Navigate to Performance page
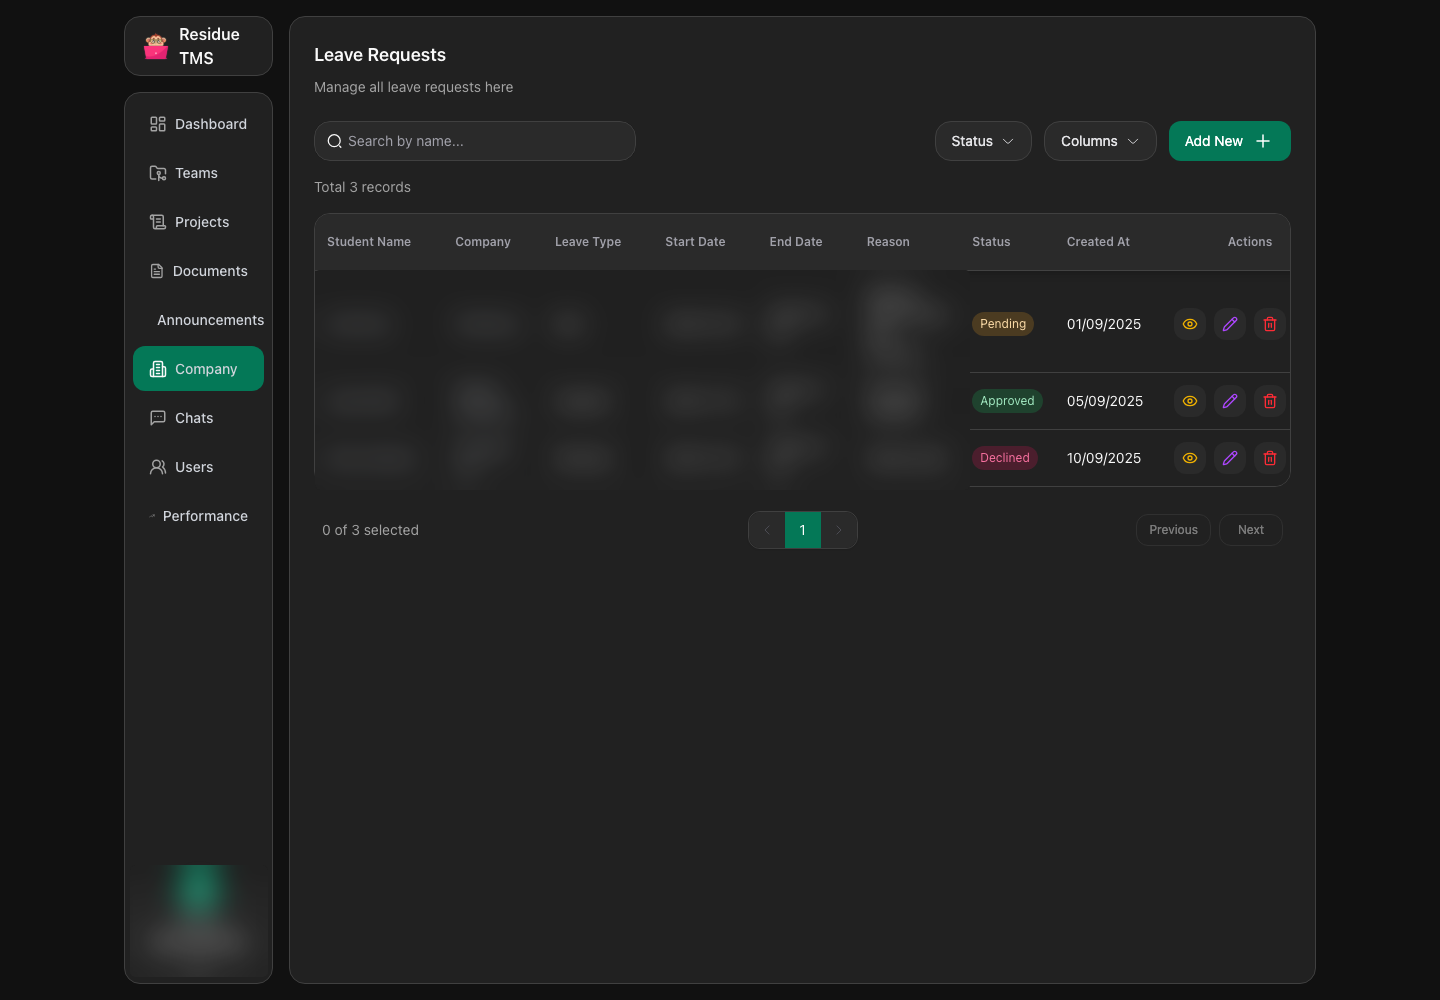The image size is (1440, 1000). pyautogui.click(x=199, y=516)
